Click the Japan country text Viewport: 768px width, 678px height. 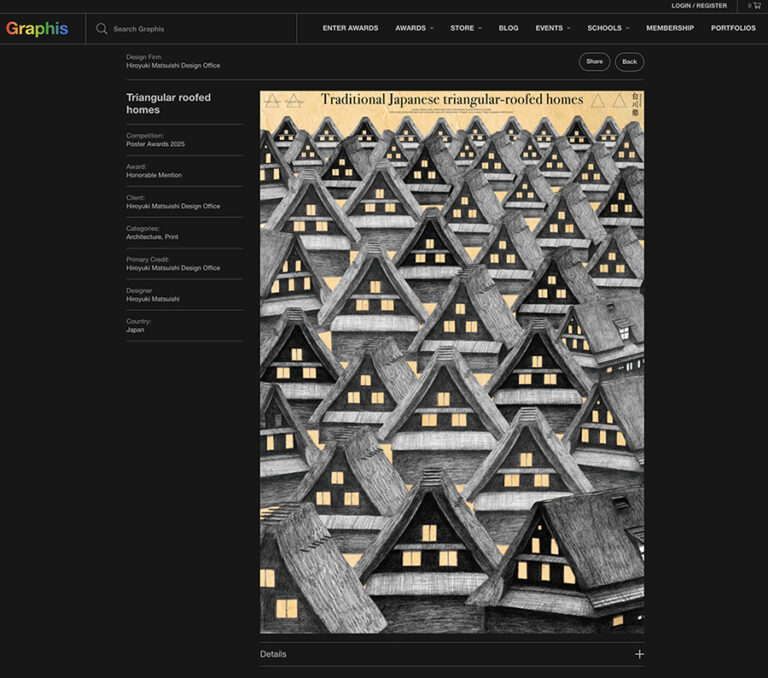(x=135, y=330)
